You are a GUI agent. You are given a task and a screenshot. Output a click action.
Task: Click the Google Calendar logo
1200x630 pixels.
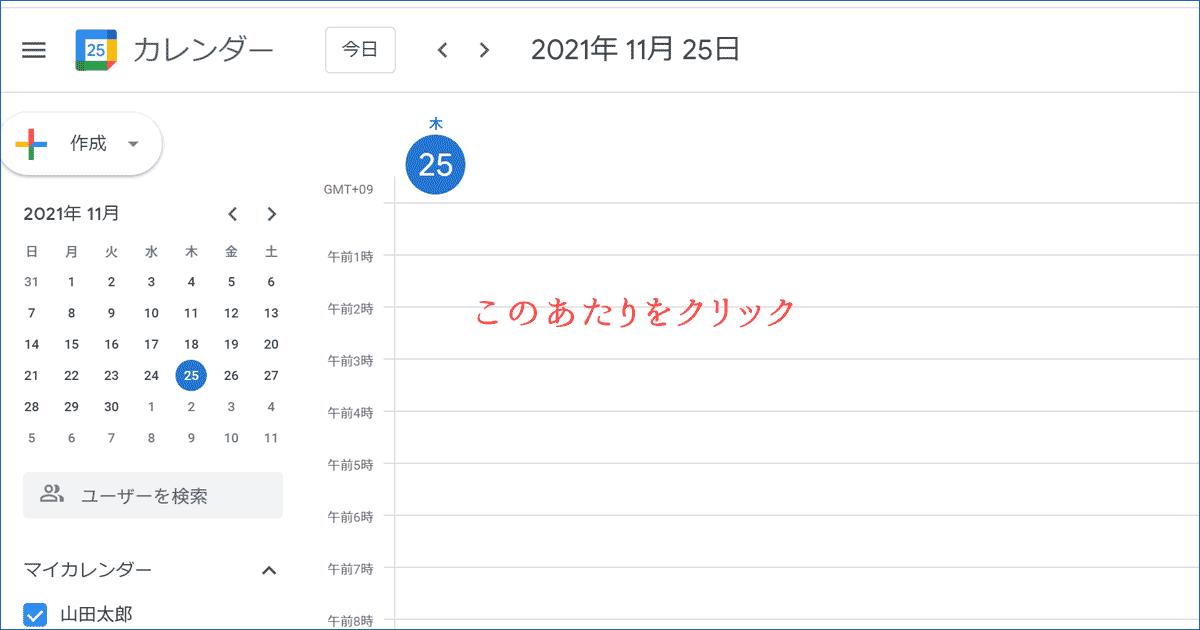coord(93,49)
